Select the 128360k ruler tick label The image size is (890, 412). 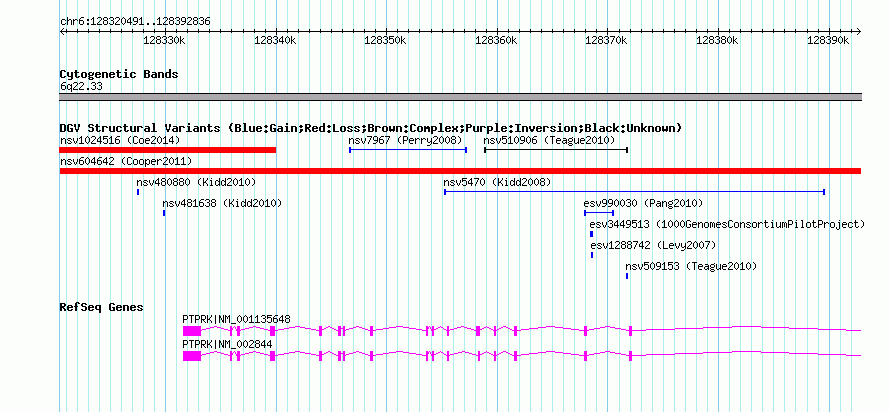click(x=496, y=40)
